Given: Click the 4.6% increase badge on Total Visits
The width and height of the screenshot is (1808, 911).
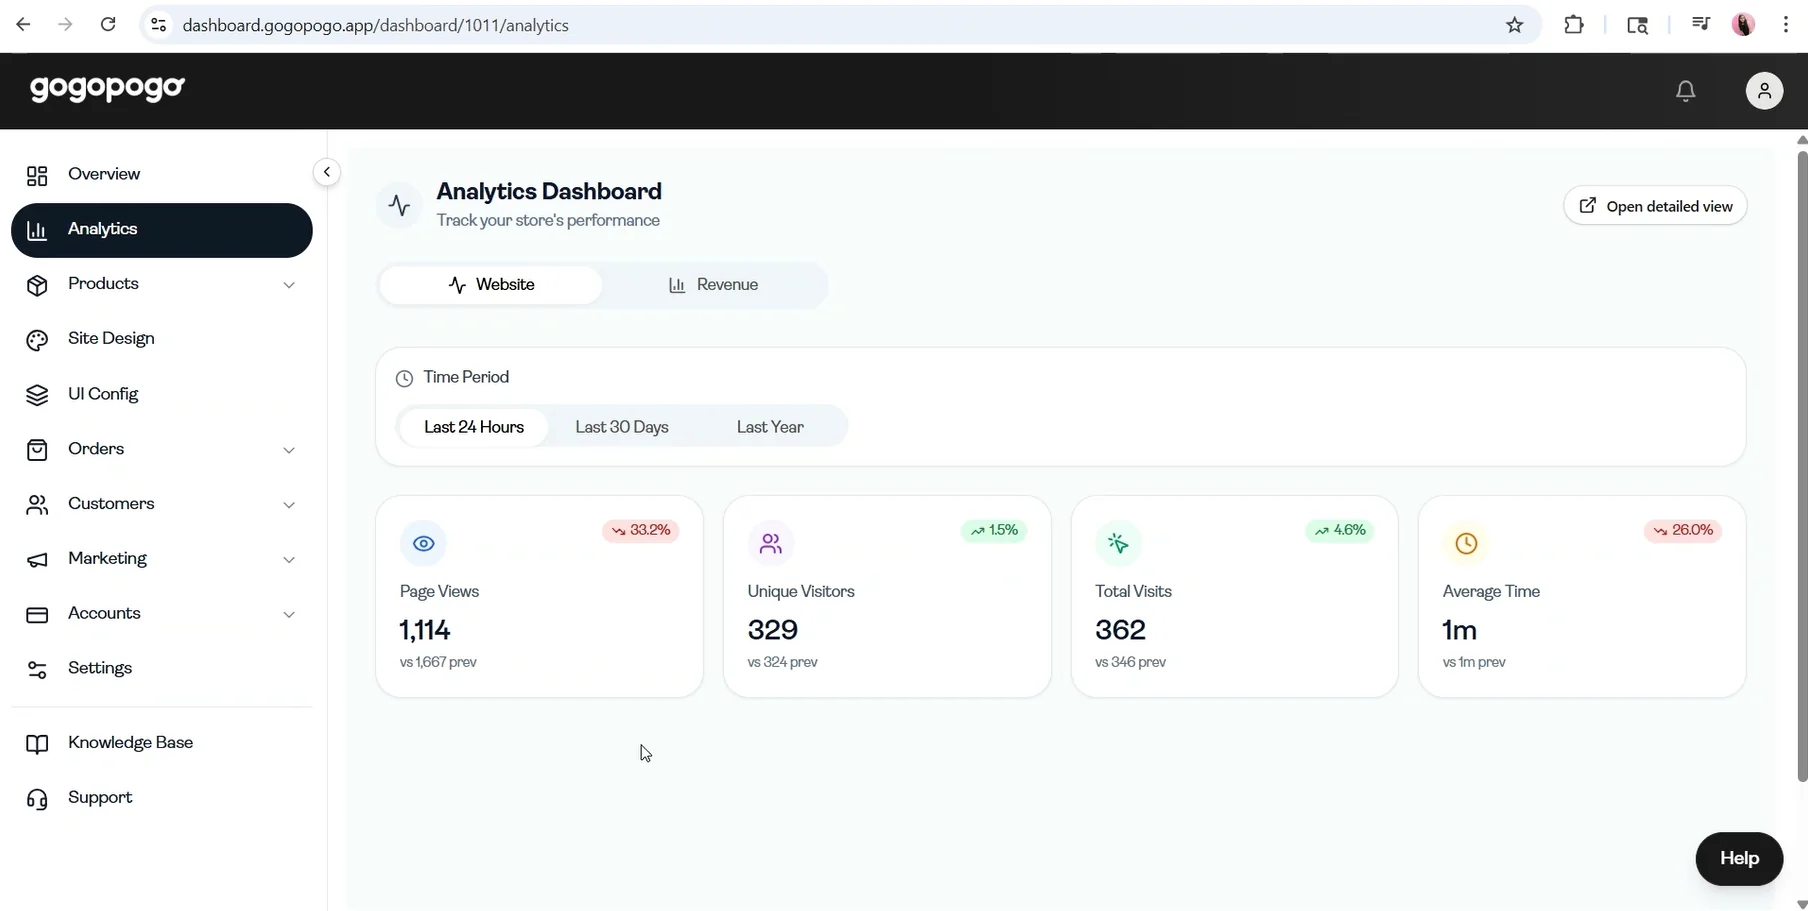Looking at the screenshot, I should [x=1340, y=530].
